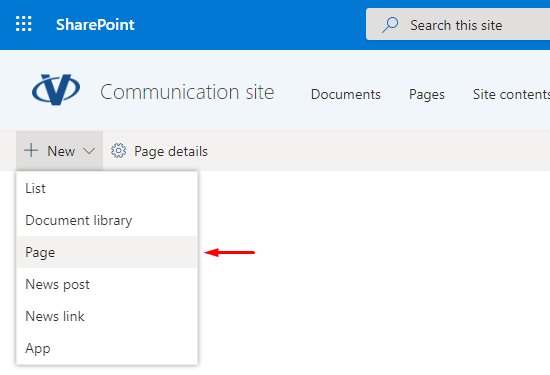Viewport: 550px width, 375px height.
Task: Click the SharePoint header label
Action: click(x=95, y=25)
